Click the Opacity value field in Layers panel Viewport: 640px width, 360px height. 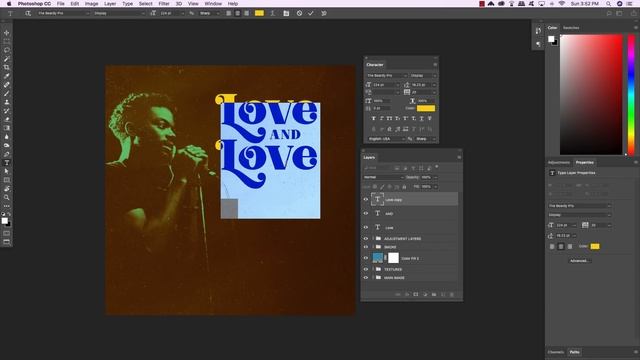[427, 177]
